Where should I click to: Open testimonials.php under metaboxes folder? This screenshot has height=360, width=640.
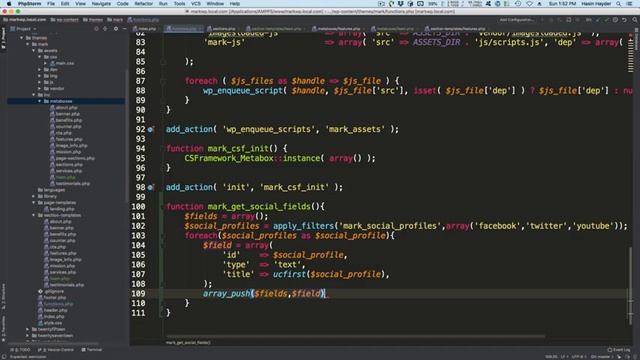tap(70, 183)
